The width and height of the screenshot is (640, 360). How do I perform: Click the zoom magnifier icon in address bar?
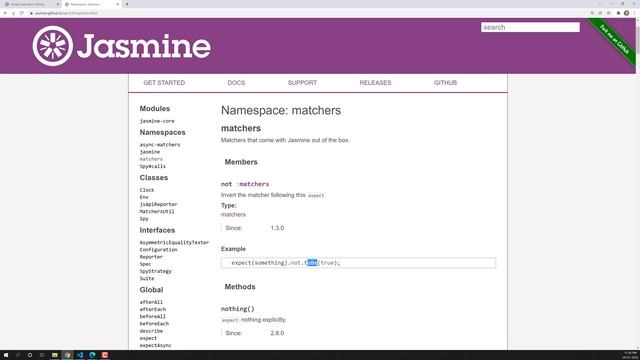592,13
